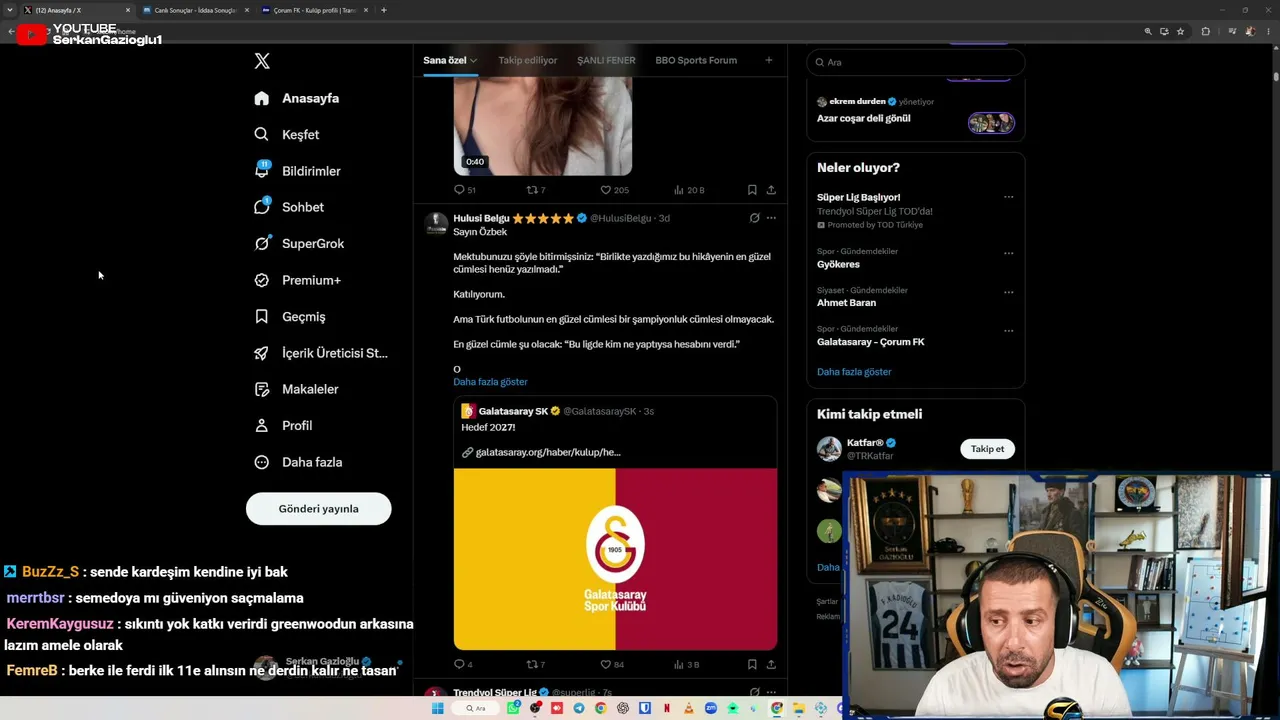Image resolution: width=1280 pixels, height=720 pixels.
Task: Click the Makaleler icon in sidebar
Action: tap(262, 389)
